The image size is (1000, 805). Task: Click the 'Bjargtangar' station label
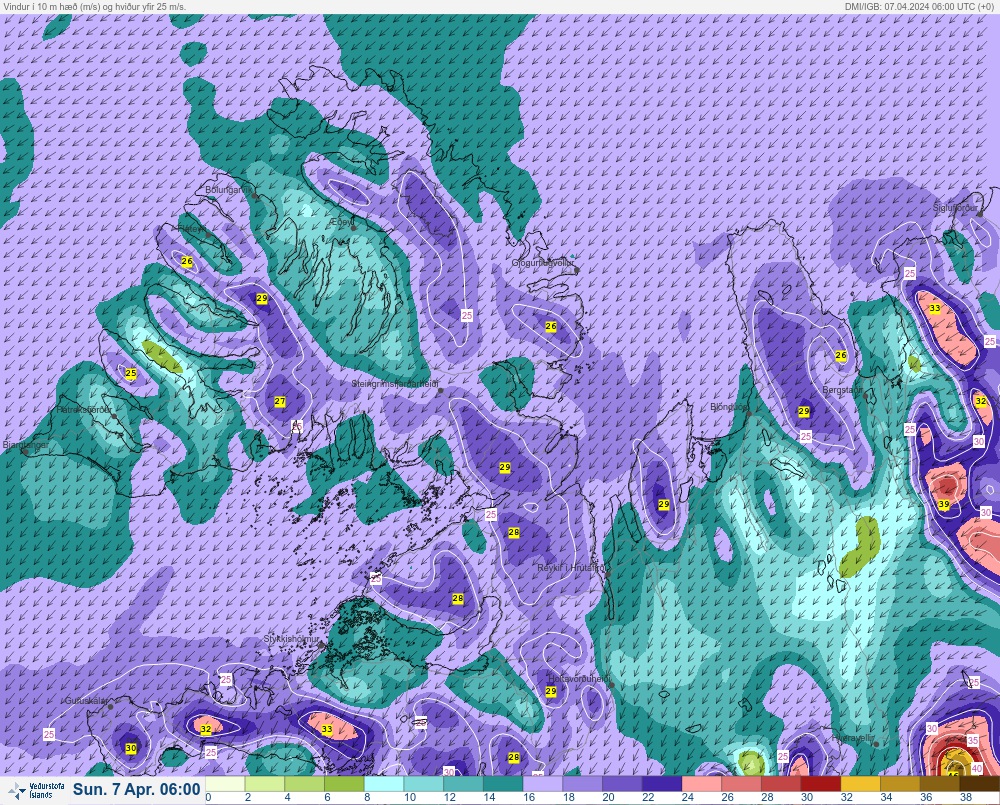tap(26, 445)
